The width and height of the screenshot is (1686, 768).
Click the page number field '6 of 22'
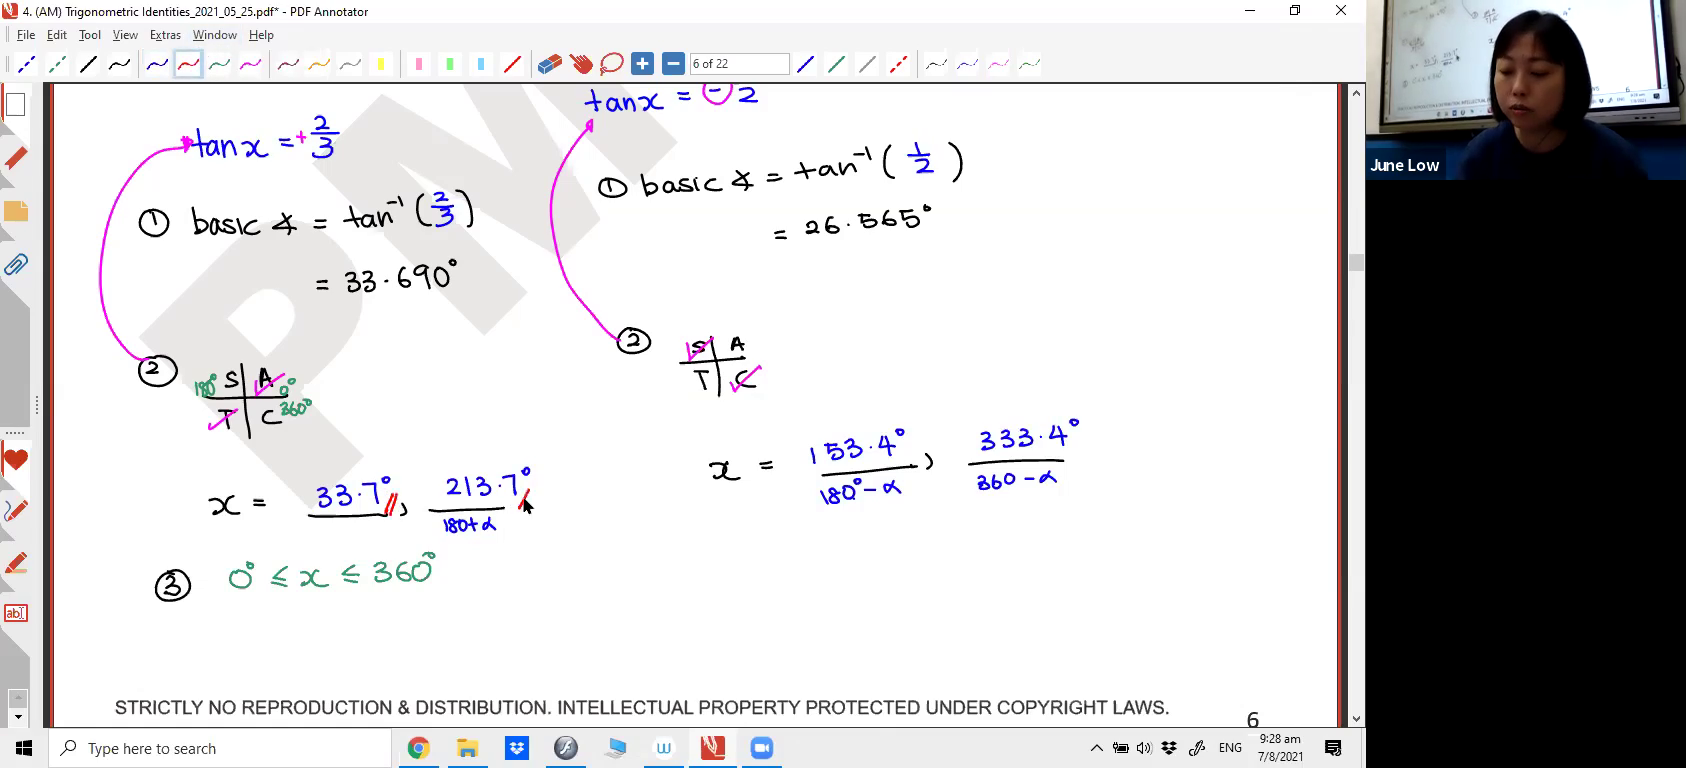pyautogui.click(x=739, y=64)
